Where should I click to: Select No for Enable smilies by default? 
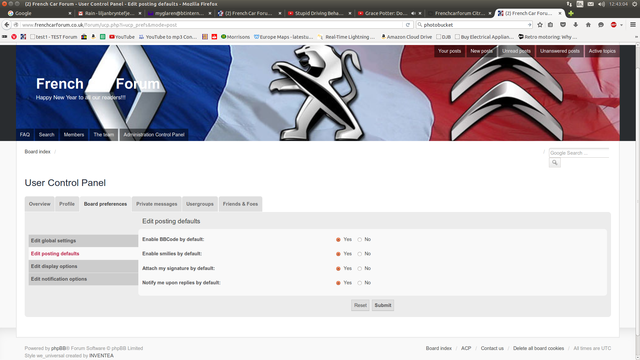360,254
